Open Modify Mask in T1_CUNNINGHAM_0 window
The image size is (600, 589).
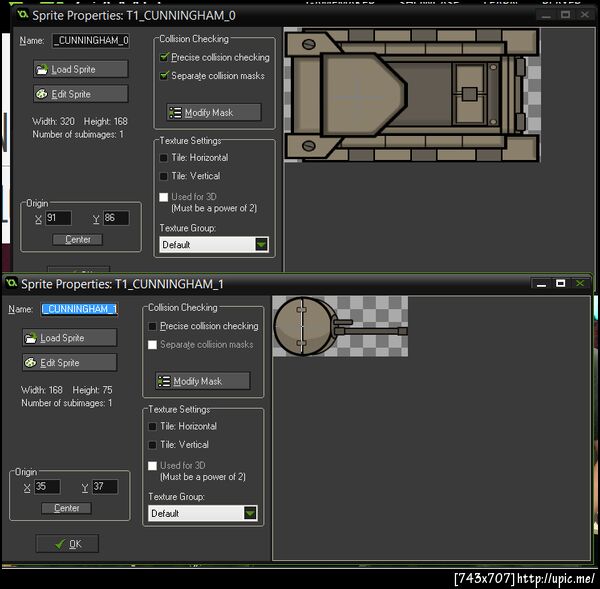coord(214,113)
